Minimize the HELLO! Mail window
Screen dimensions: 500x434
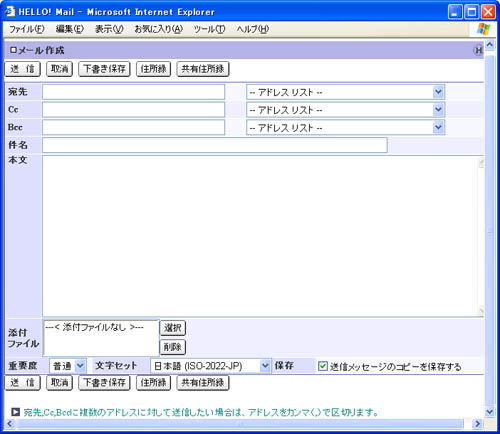455,12
